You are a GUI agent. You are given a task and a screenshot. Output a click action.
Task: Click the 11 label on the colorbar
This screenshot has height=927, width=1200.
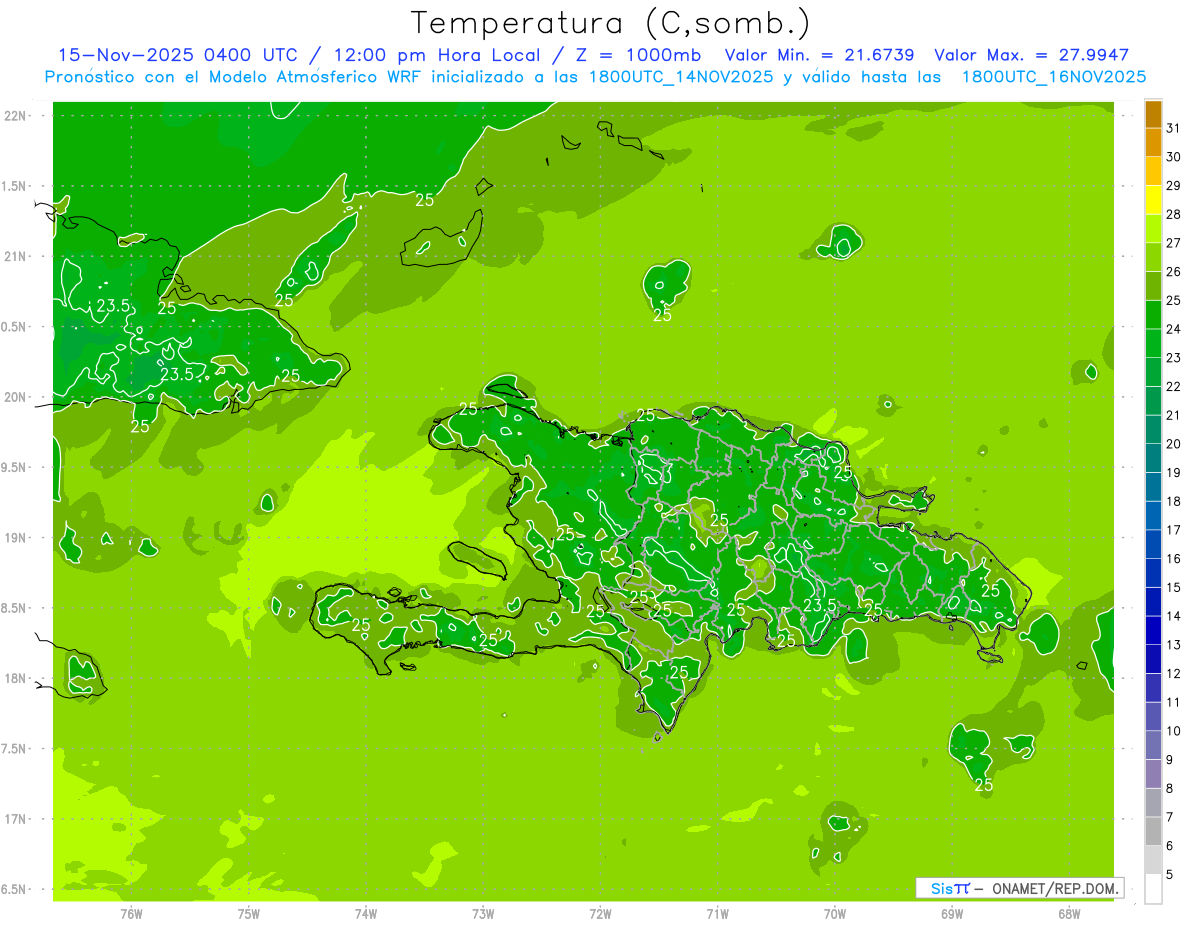(x=1174, y=702)
